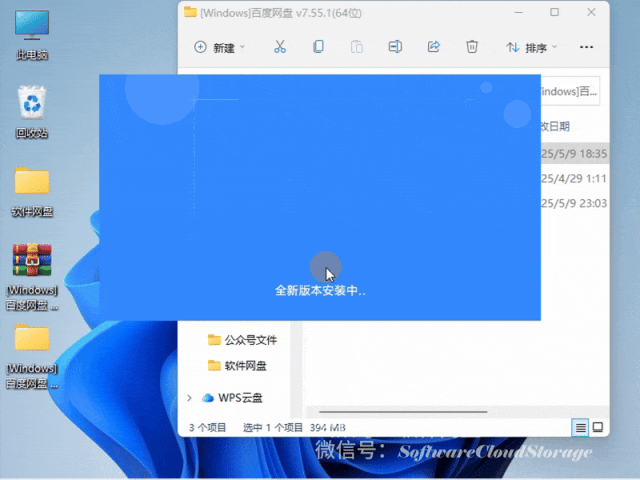Select the WinRAR archive desktop icon
This screenshot has height=480, width=640.
click(x=32, y=277)
